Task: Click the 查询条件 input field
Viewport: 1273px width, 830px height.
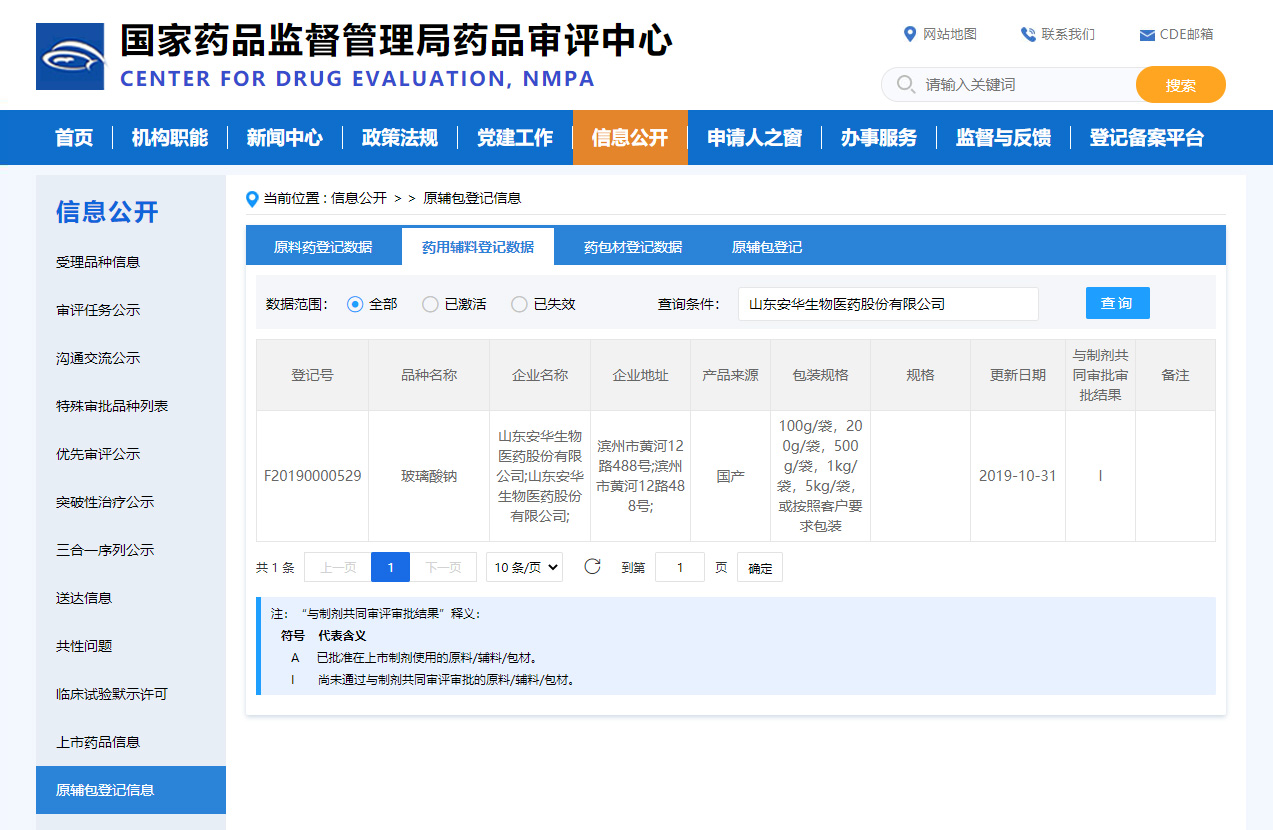Action: 888,304
